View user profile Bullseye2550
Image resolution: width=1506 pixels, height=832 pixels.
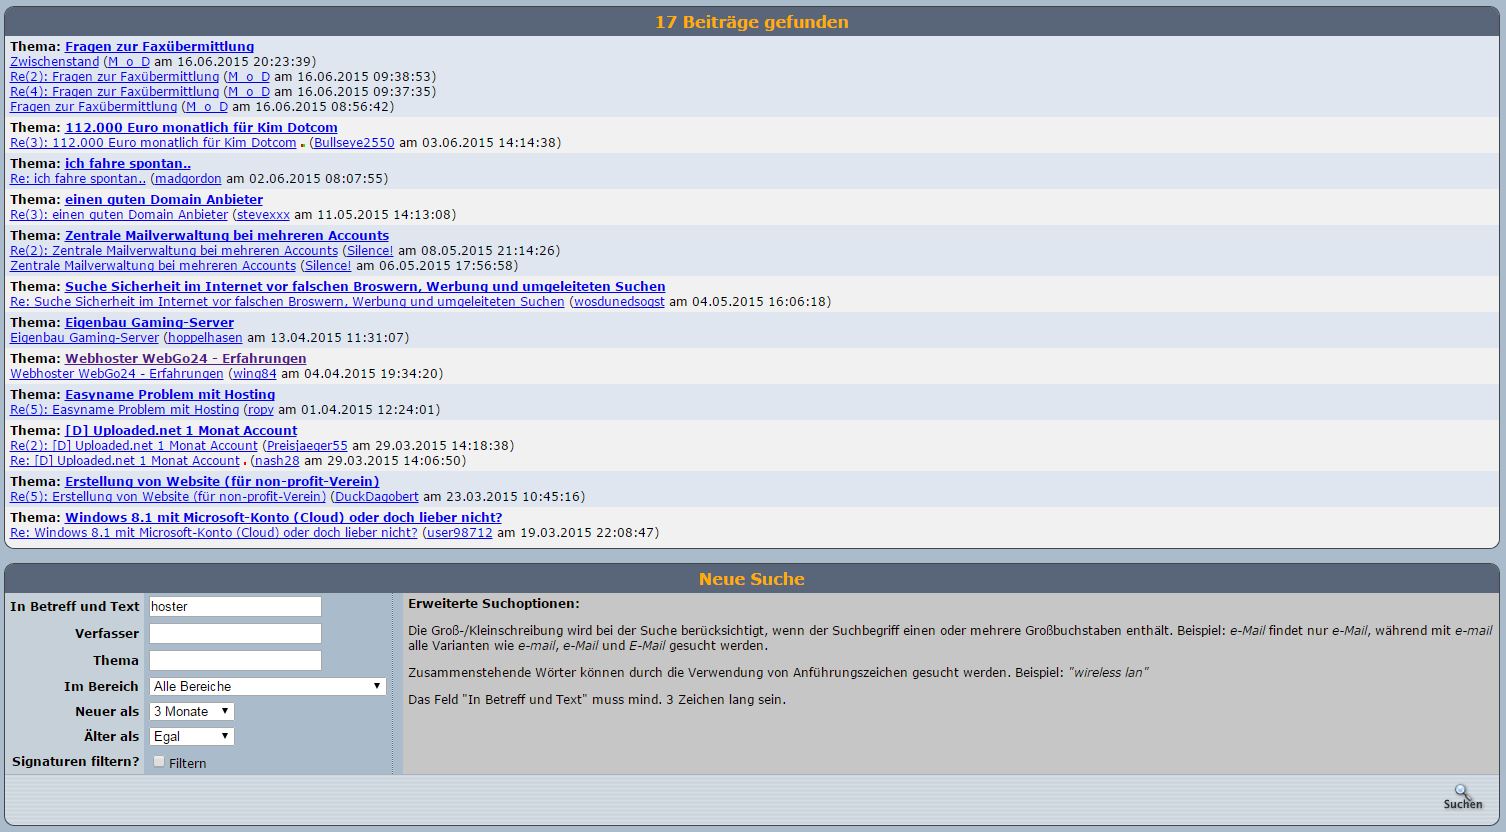click(354, 143)
